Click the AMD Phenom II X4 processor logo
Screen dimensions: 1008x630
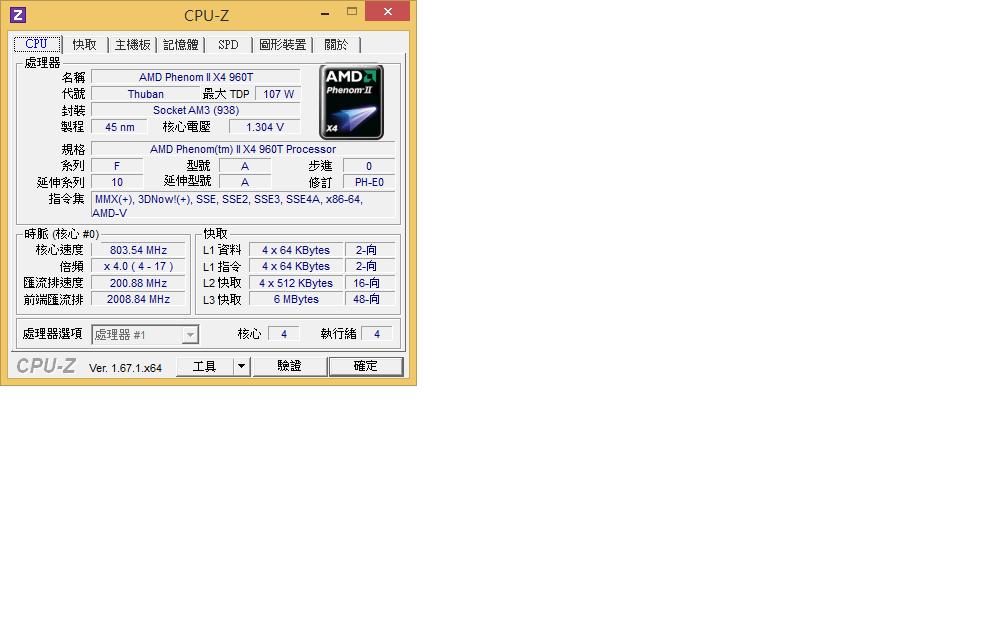click(x=351, y=102)
